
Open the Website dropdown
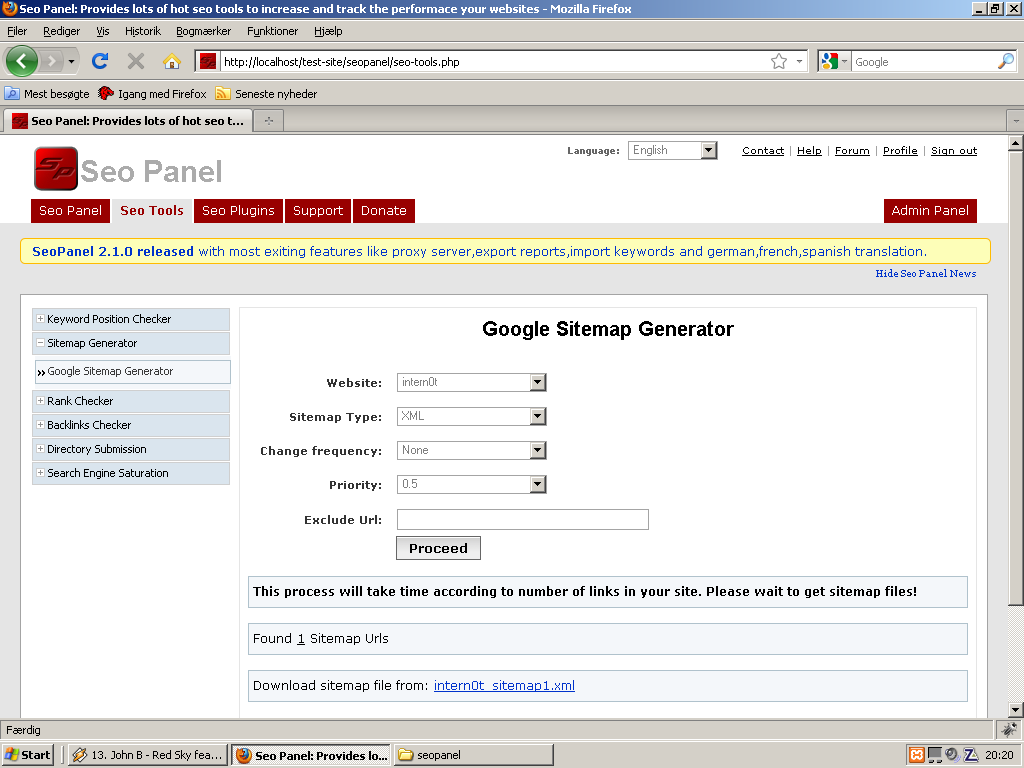[x=472, y=383]
